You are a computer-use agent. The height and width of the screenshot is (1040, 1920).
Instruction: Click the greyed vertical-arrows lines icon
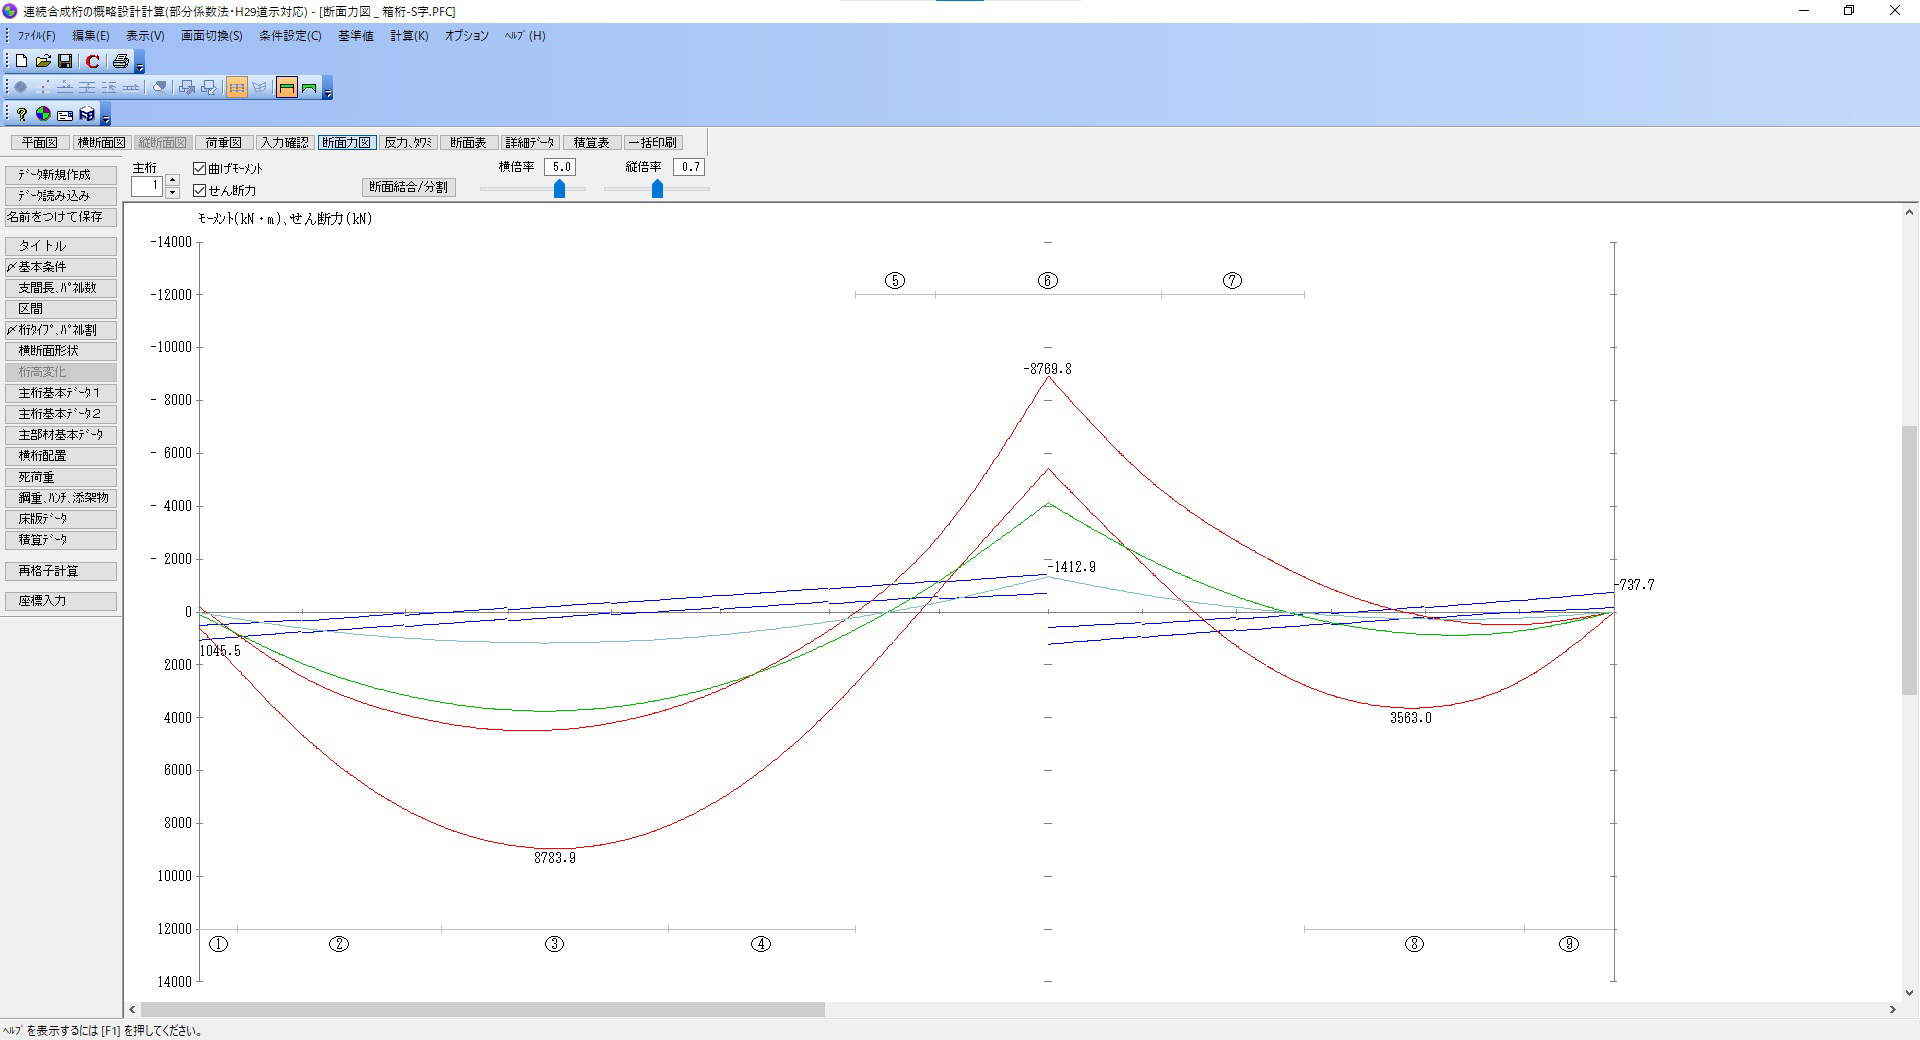coord(87,87)
